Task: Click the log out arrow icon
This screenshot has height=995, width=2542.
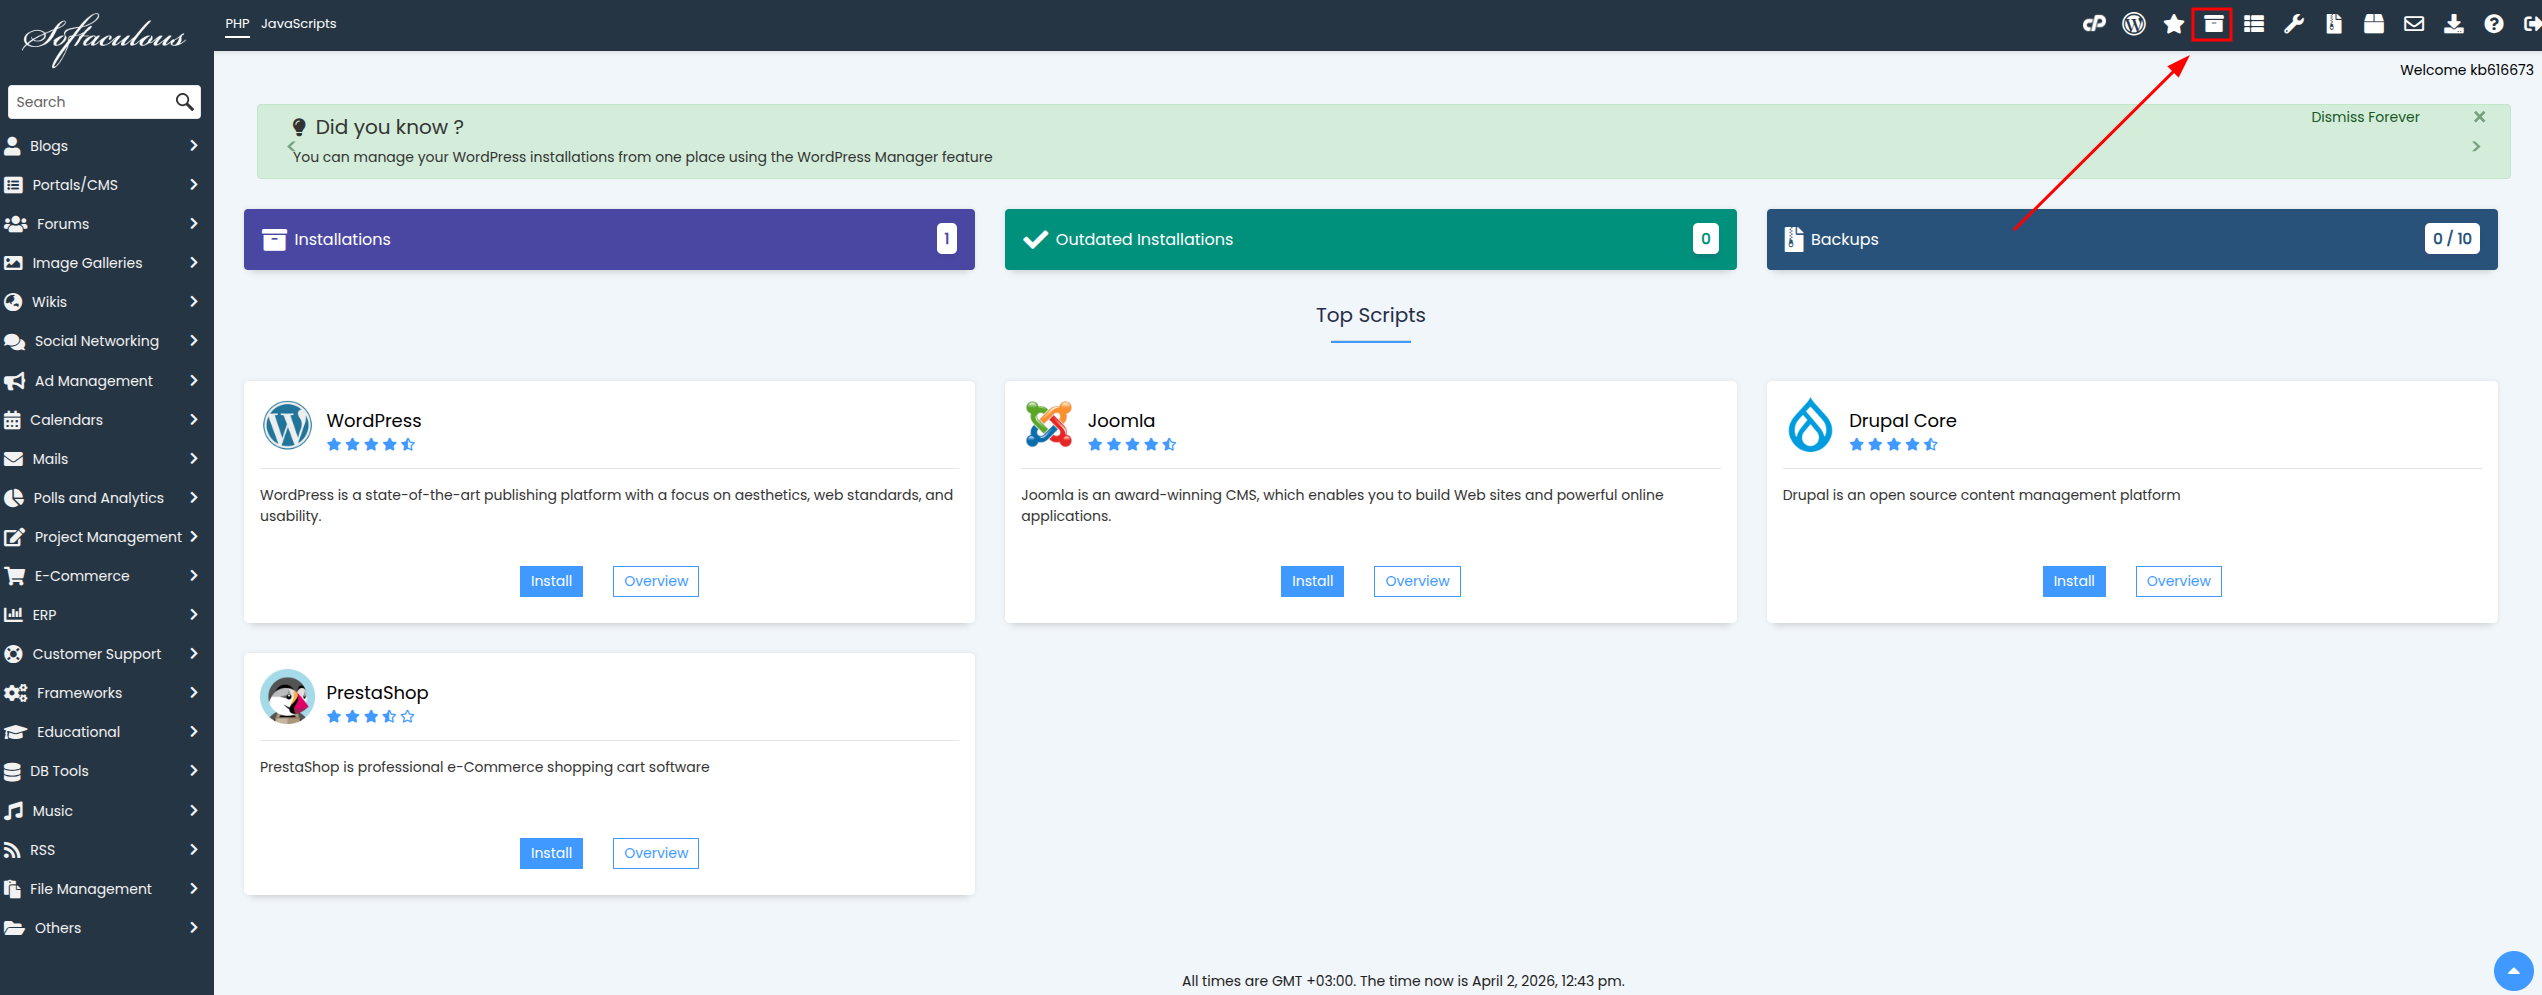Action: pos(2531,24)
